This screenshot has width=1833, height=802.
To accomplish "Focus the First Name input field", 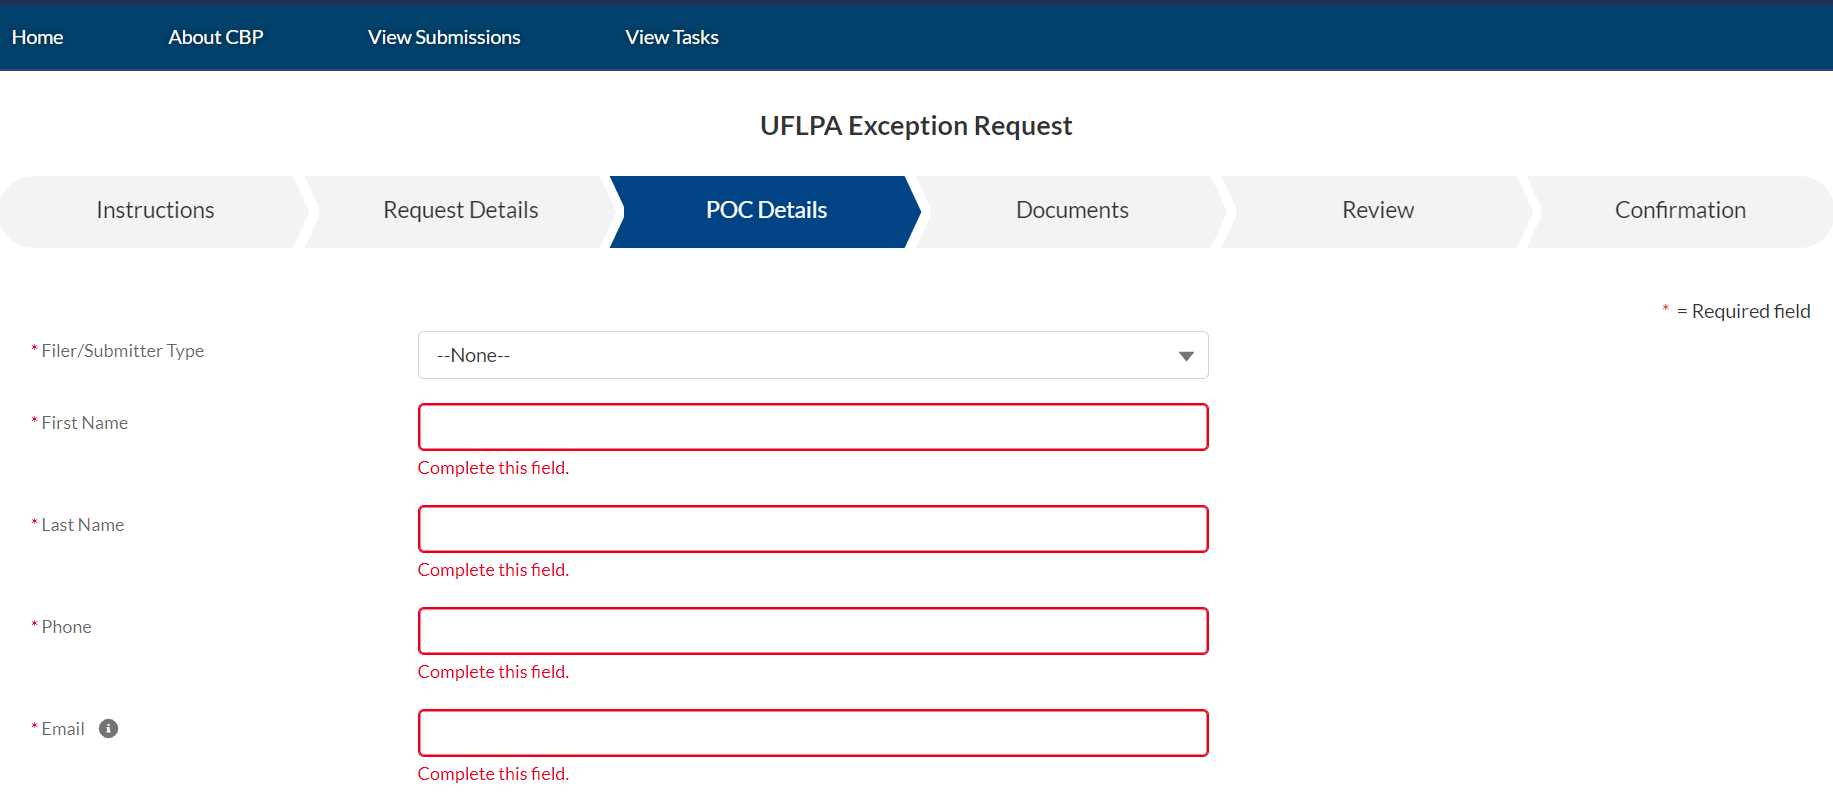I will [x=812, y=427].
